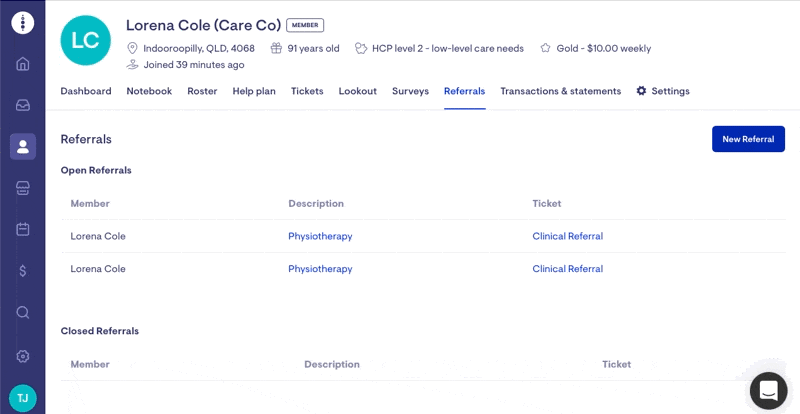Open the inbox tray icon in sidebar
Screen dimensions: 800x414
[x=22, y=105]
